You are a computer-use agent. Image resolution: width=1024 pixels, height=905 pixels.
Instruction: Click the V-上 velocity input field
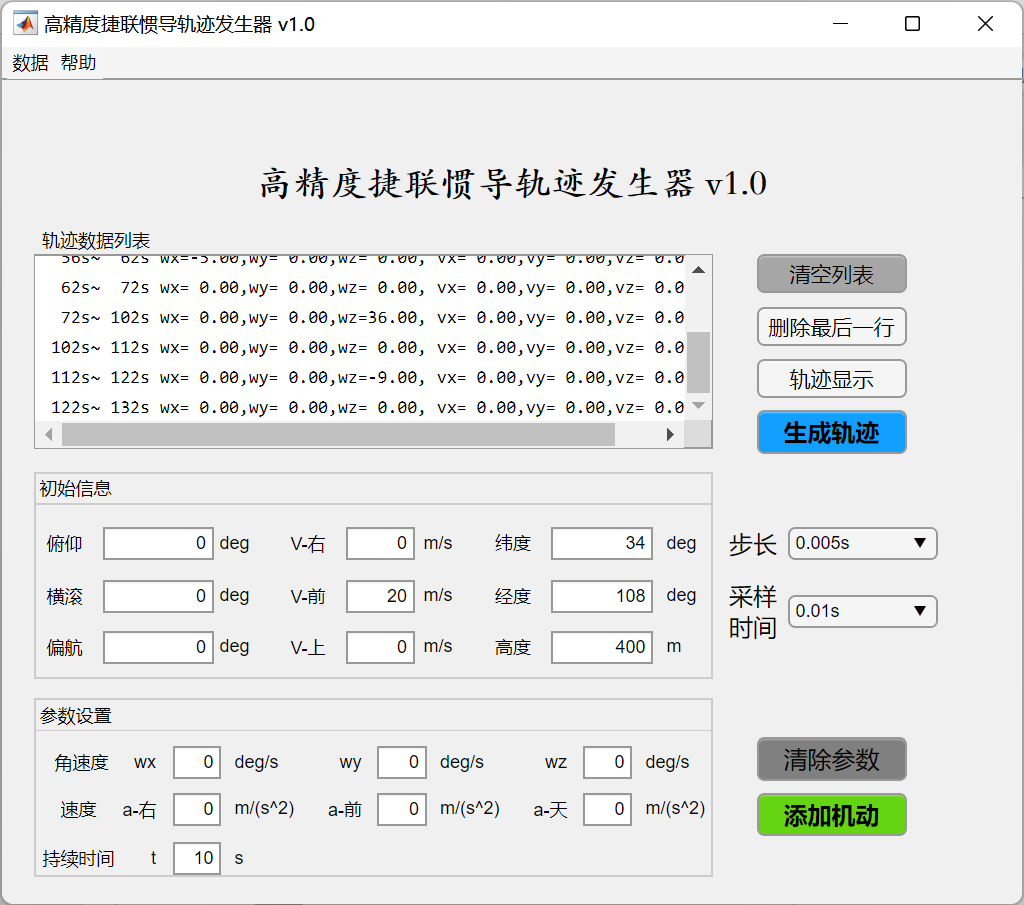(380, 647)
